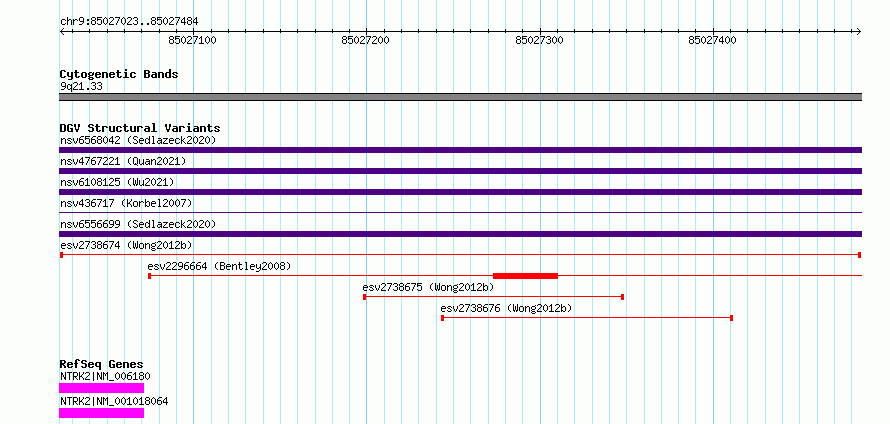Click the esv2738675 (Wong2012b) label
Viewport: 890px width, 424px height.
click(x=429, y=287)
